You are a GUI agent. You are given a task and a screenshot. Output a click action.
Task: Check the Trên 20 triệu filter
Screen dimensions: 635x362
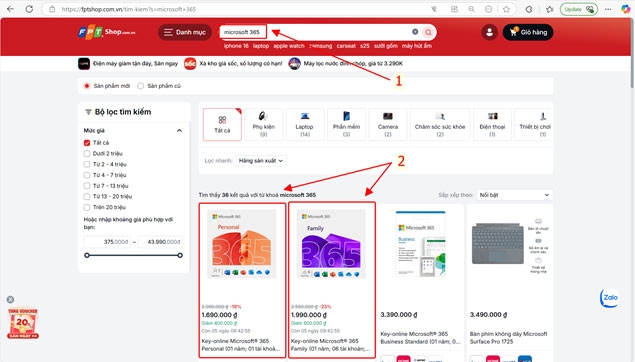point(87,207)
